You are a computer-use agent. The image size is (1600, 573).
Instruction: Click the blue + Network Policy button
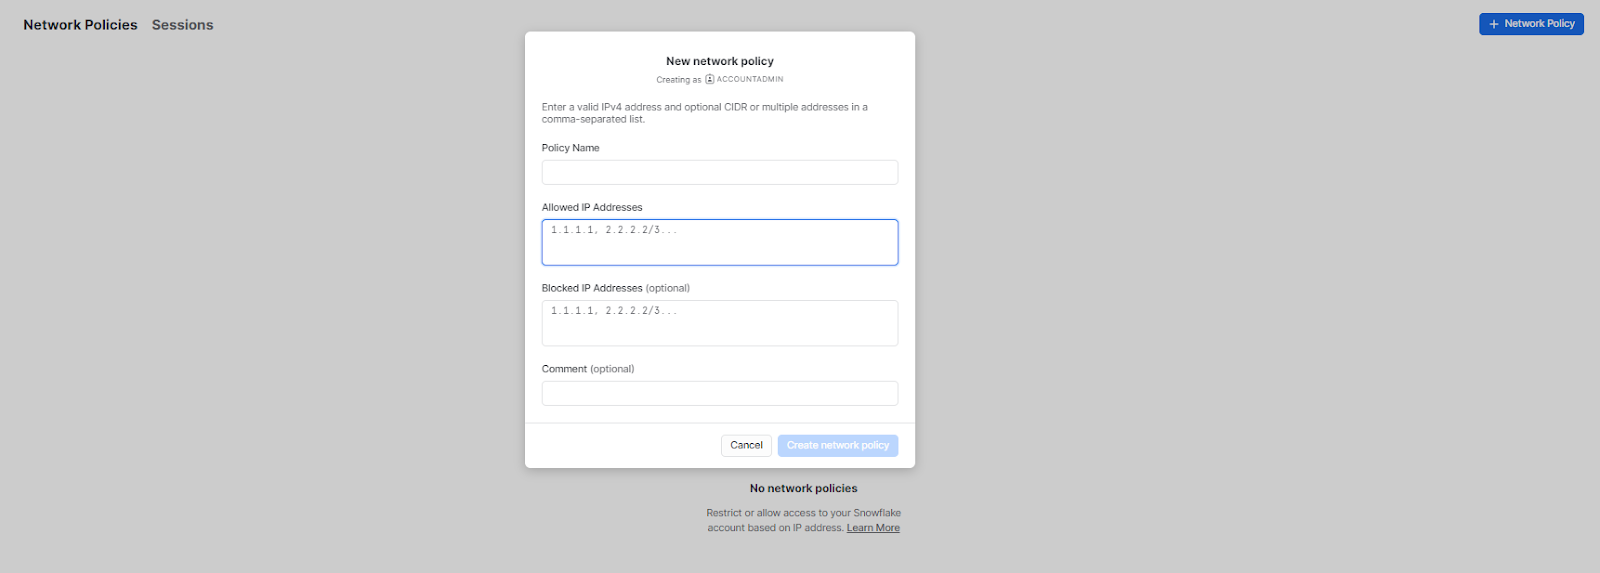[1531, 24]
